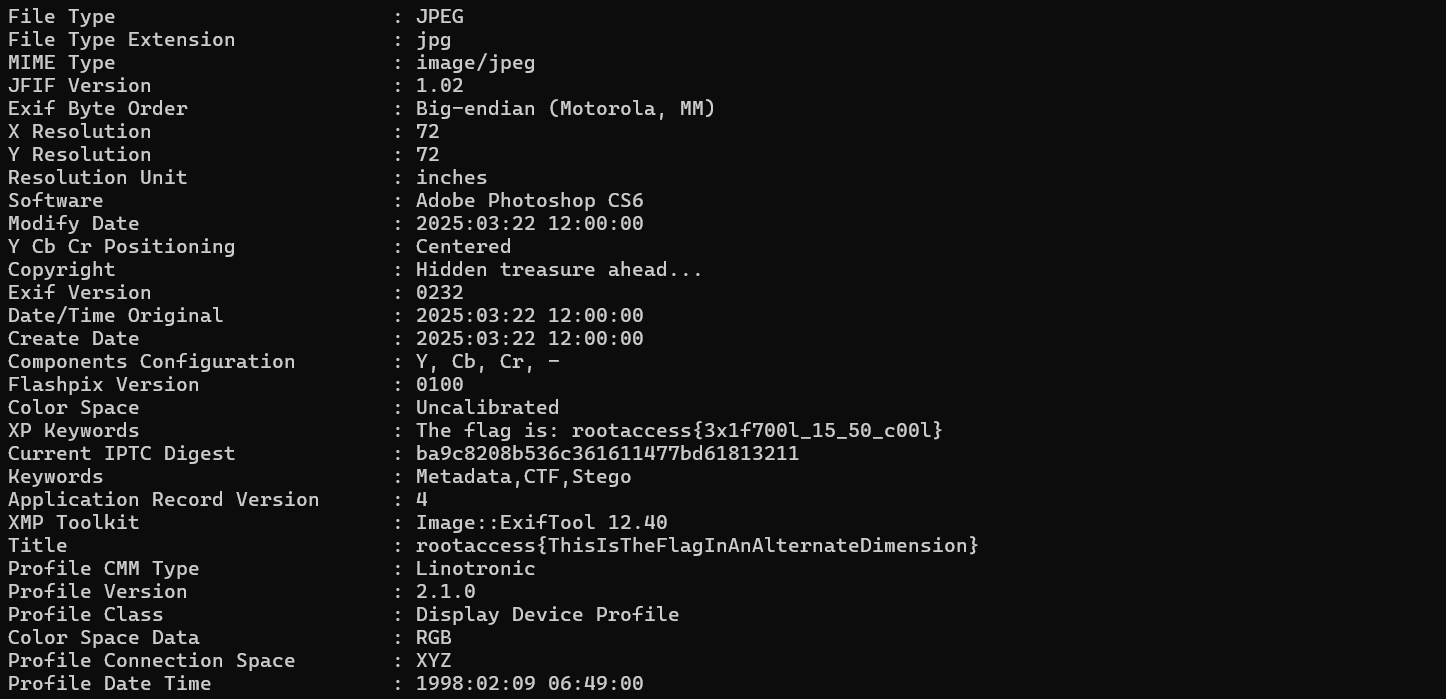Click the Profile CMM Type 'Linotronic' value

pyautogui.click(x=475, y=568)
